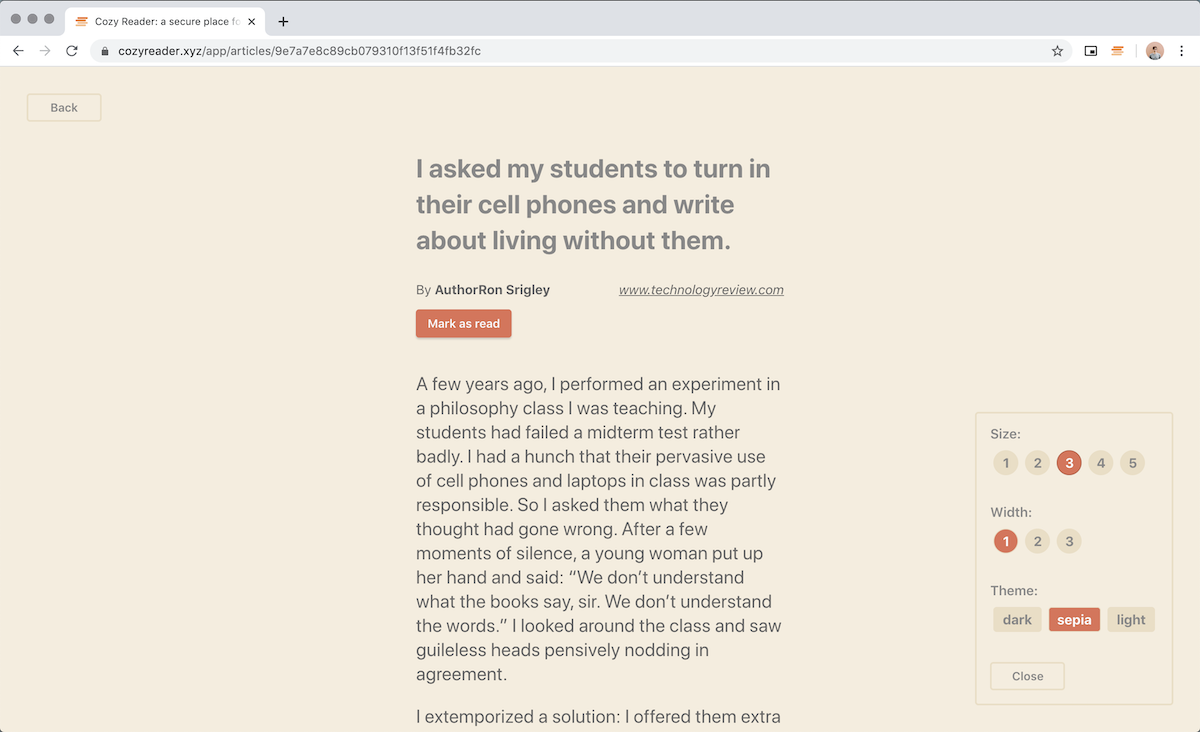
Task: Set text size to 5
Action: coord(1132,463)
